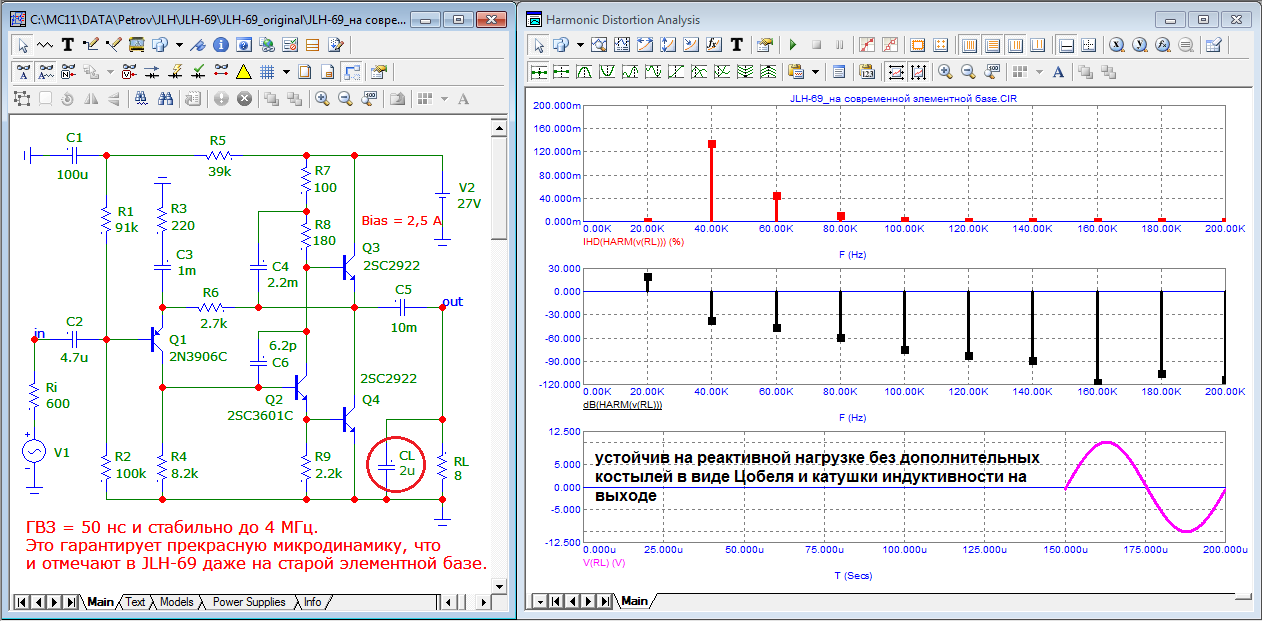This screenshot has height=621, width=1262.
Task: Click the plot text tool (T) in analysis window
Action: [x=736, y=44]
